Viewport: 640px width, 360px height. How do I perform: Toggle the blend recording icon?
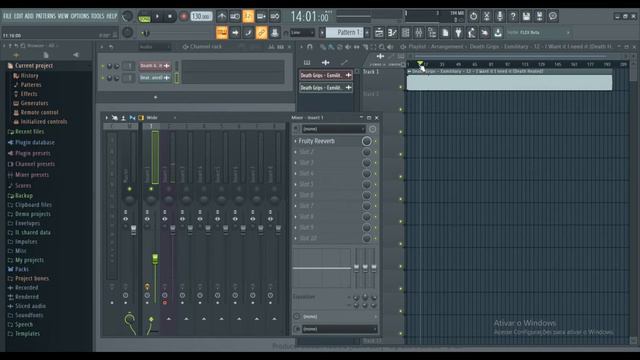(261, 16)
